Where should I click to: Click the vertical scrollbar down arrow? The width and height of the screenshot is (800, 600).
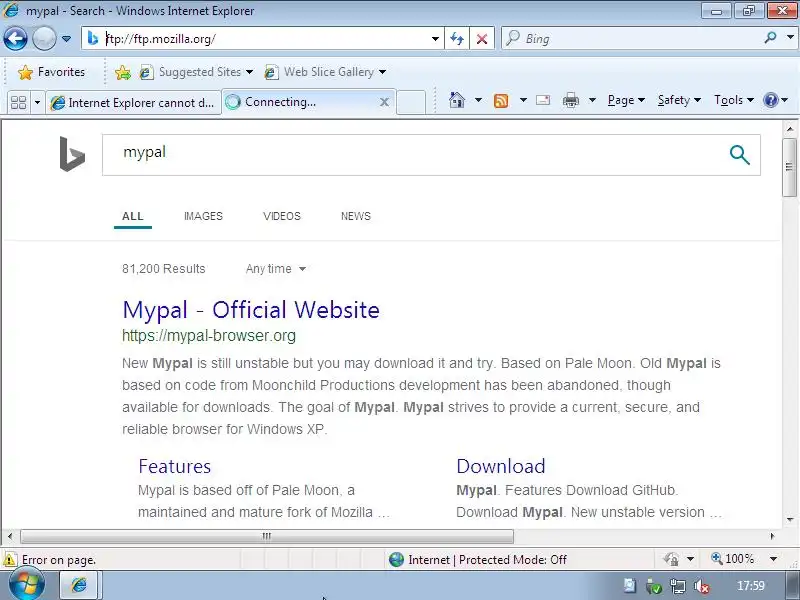pos(789,520)
